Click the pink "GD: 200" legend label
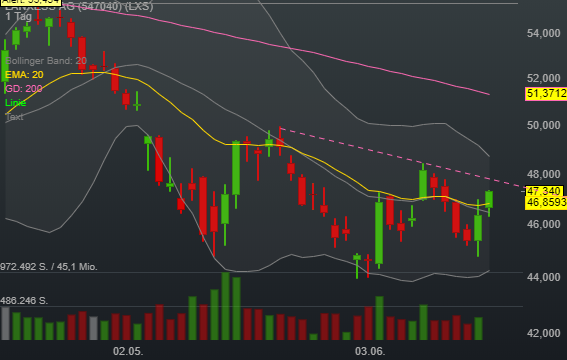Image resolution: width=567 pixels, height=360 pixels. pyautogui.click(x=24, y=89)
